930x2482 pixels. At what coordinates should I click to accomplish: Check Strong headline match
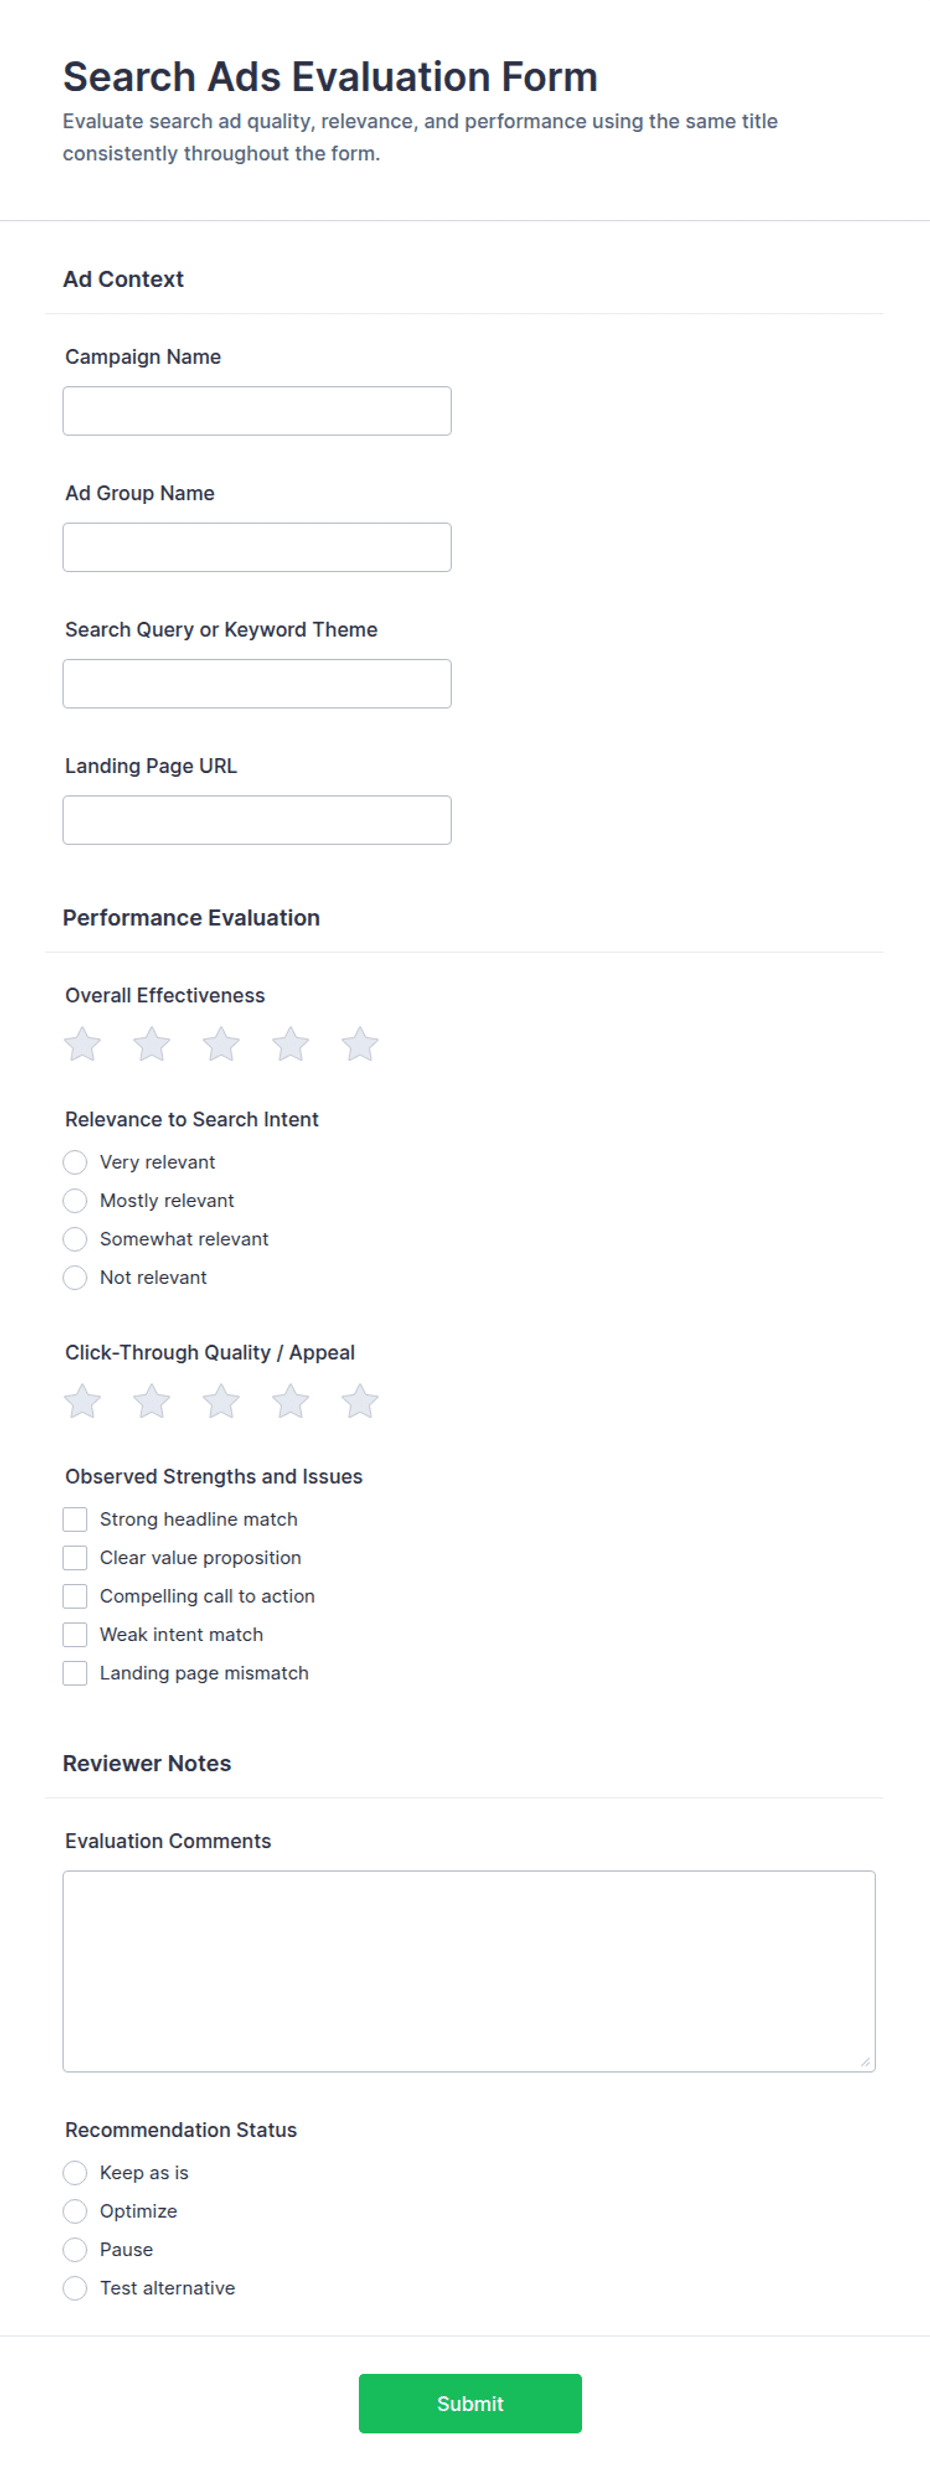(75, 1519)
